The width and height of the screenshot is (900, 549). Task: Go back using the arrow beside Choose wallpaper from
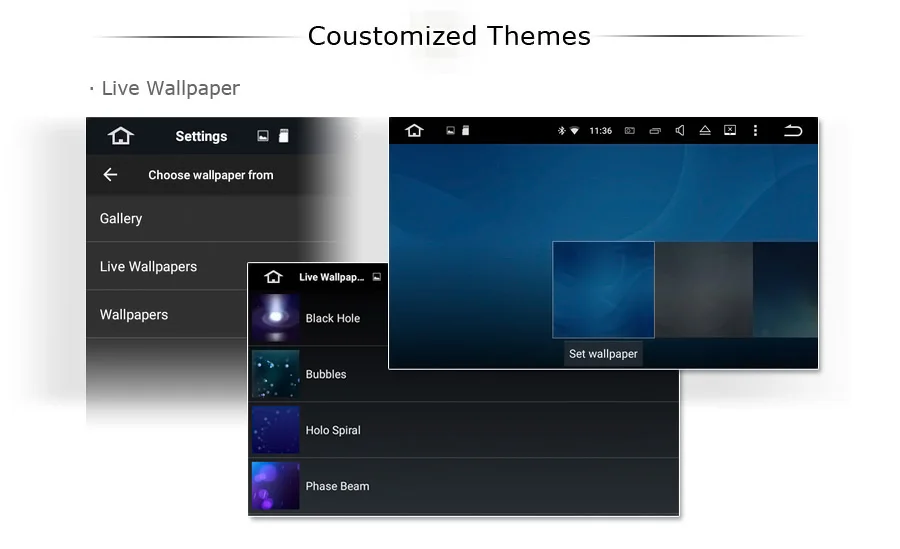(110, 175)
